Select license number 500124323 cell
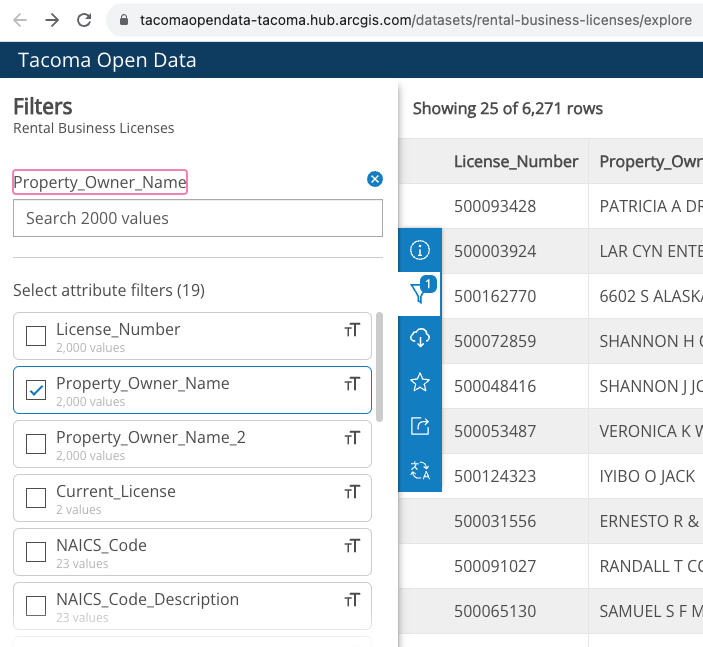This screenshot has width=703, height=647. point(495,476)
